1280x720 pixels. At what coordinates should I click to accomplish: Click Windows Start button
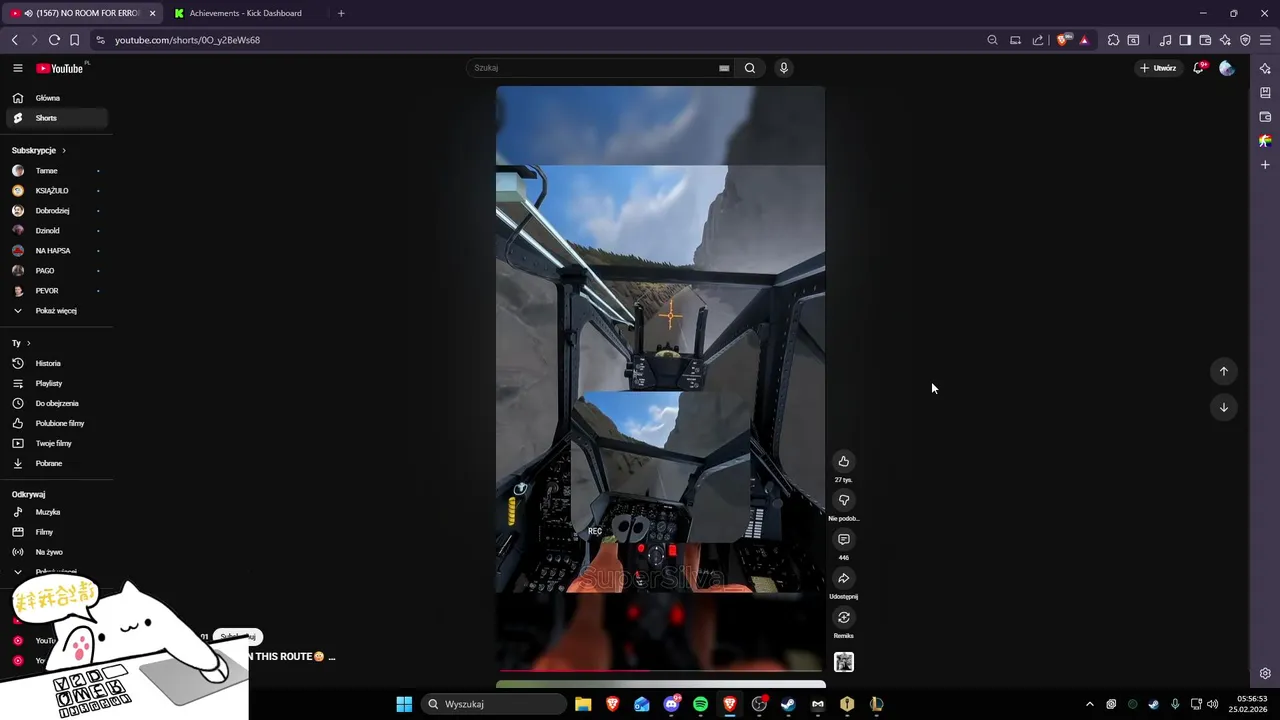click(404, 704)
